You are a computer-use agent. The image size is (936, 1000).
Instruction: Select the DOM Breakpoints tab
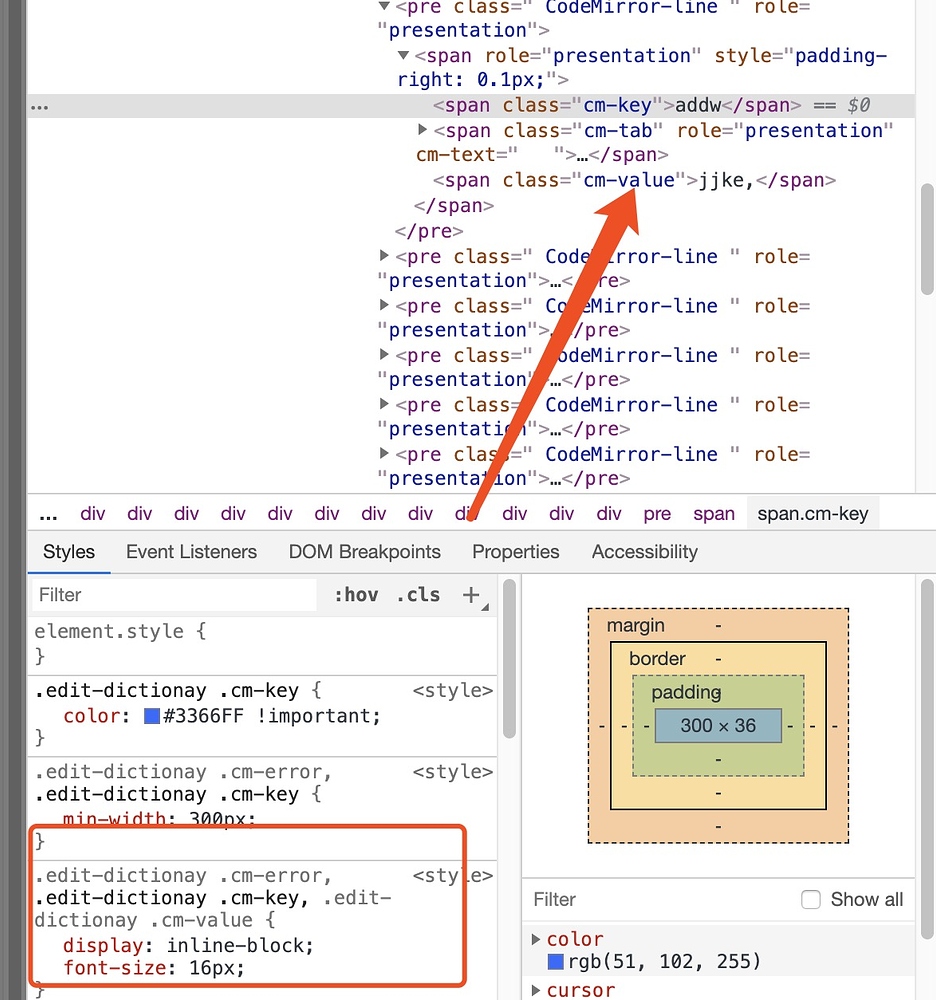pos(364,551)
